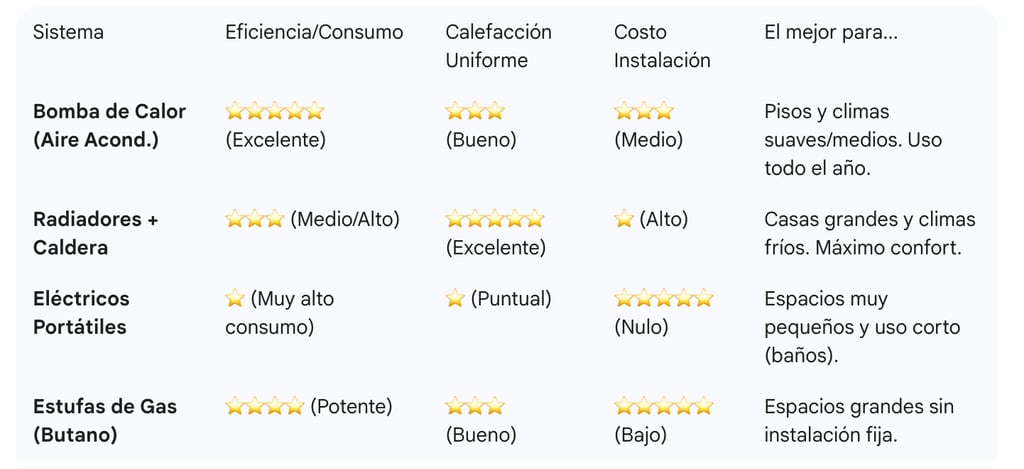Select the "El mejor para..." column header
Screen dimensions: 1024x469
[830, 32]
